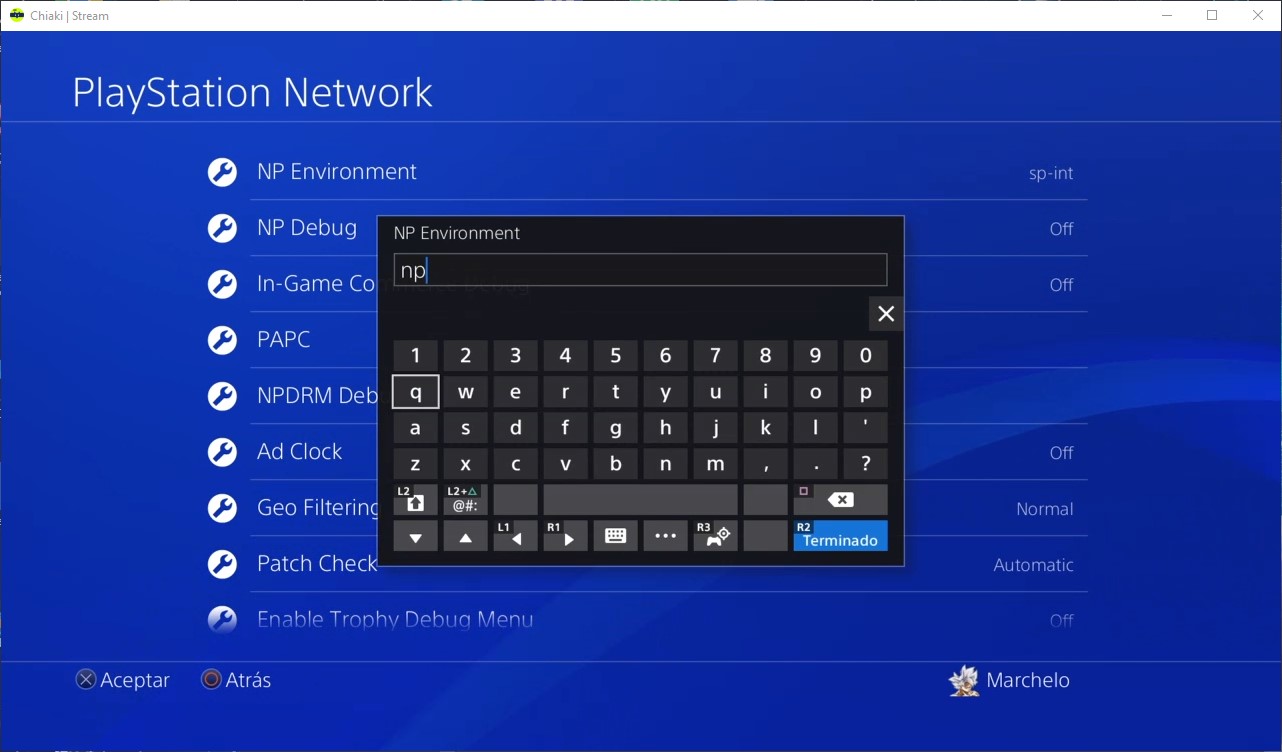Switch to symbols with the @#: key

(x=466, y=500)
